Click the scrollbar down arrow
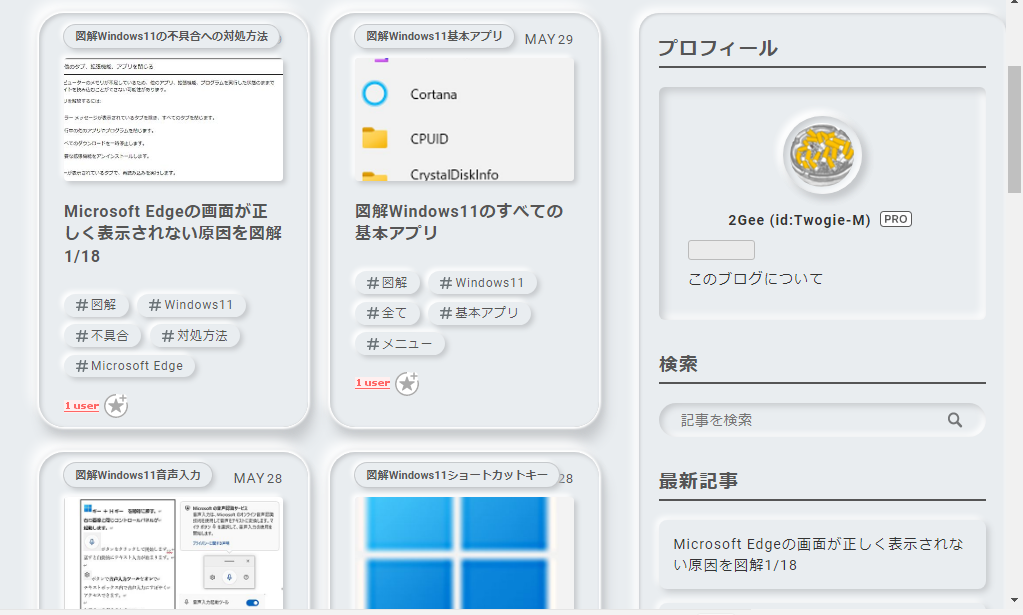 click(1014, 599)
